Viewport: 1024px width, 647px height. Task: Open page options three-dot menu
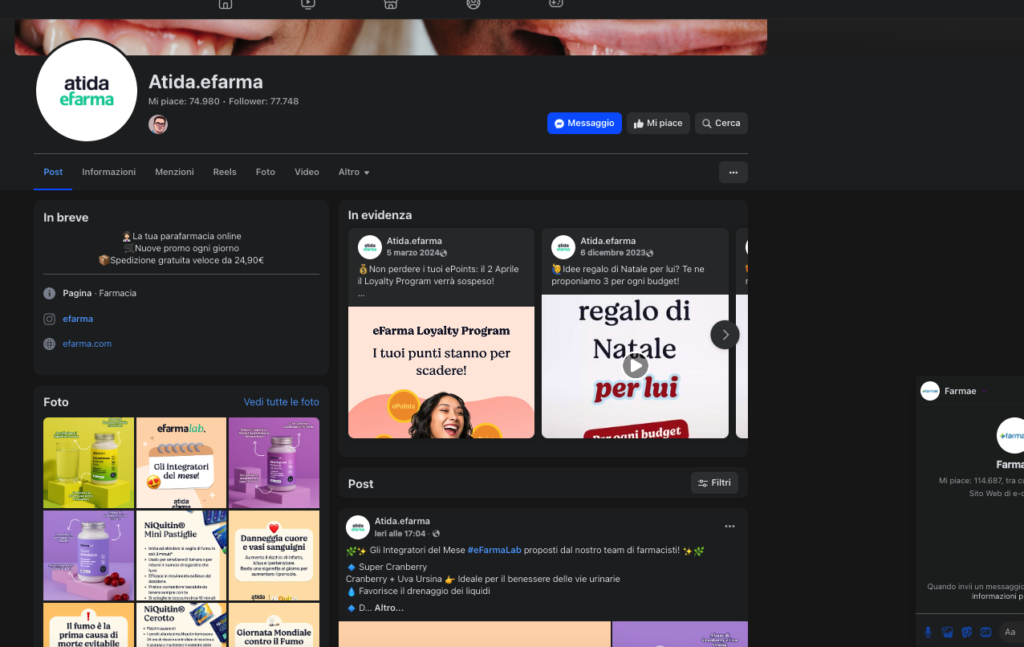click(733, 172)
